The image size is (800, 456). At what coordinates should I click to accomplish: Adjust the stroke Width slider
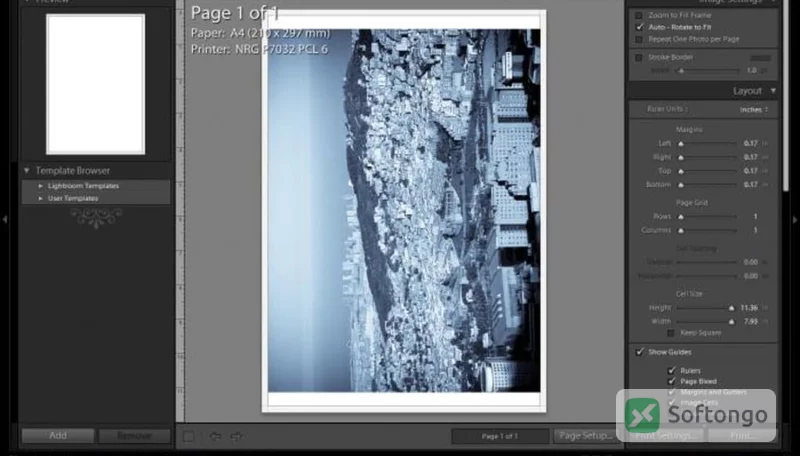[708, 71]
